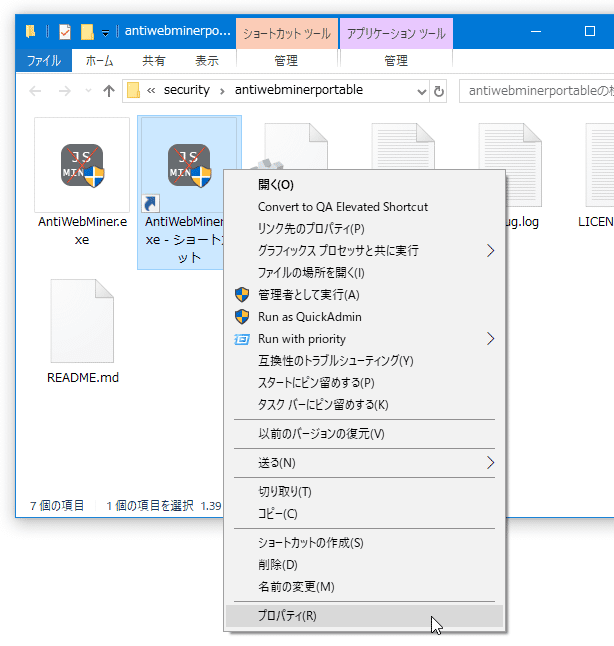The image size is (614, 646).
Task: Open the quick access toolbar customize dropdown
Action: tap(105, 33)
